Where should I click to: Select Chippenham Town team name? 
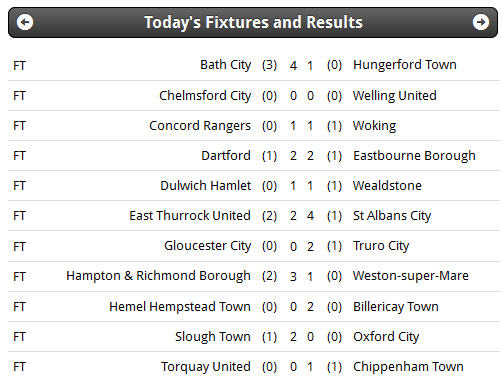point(408,367)
